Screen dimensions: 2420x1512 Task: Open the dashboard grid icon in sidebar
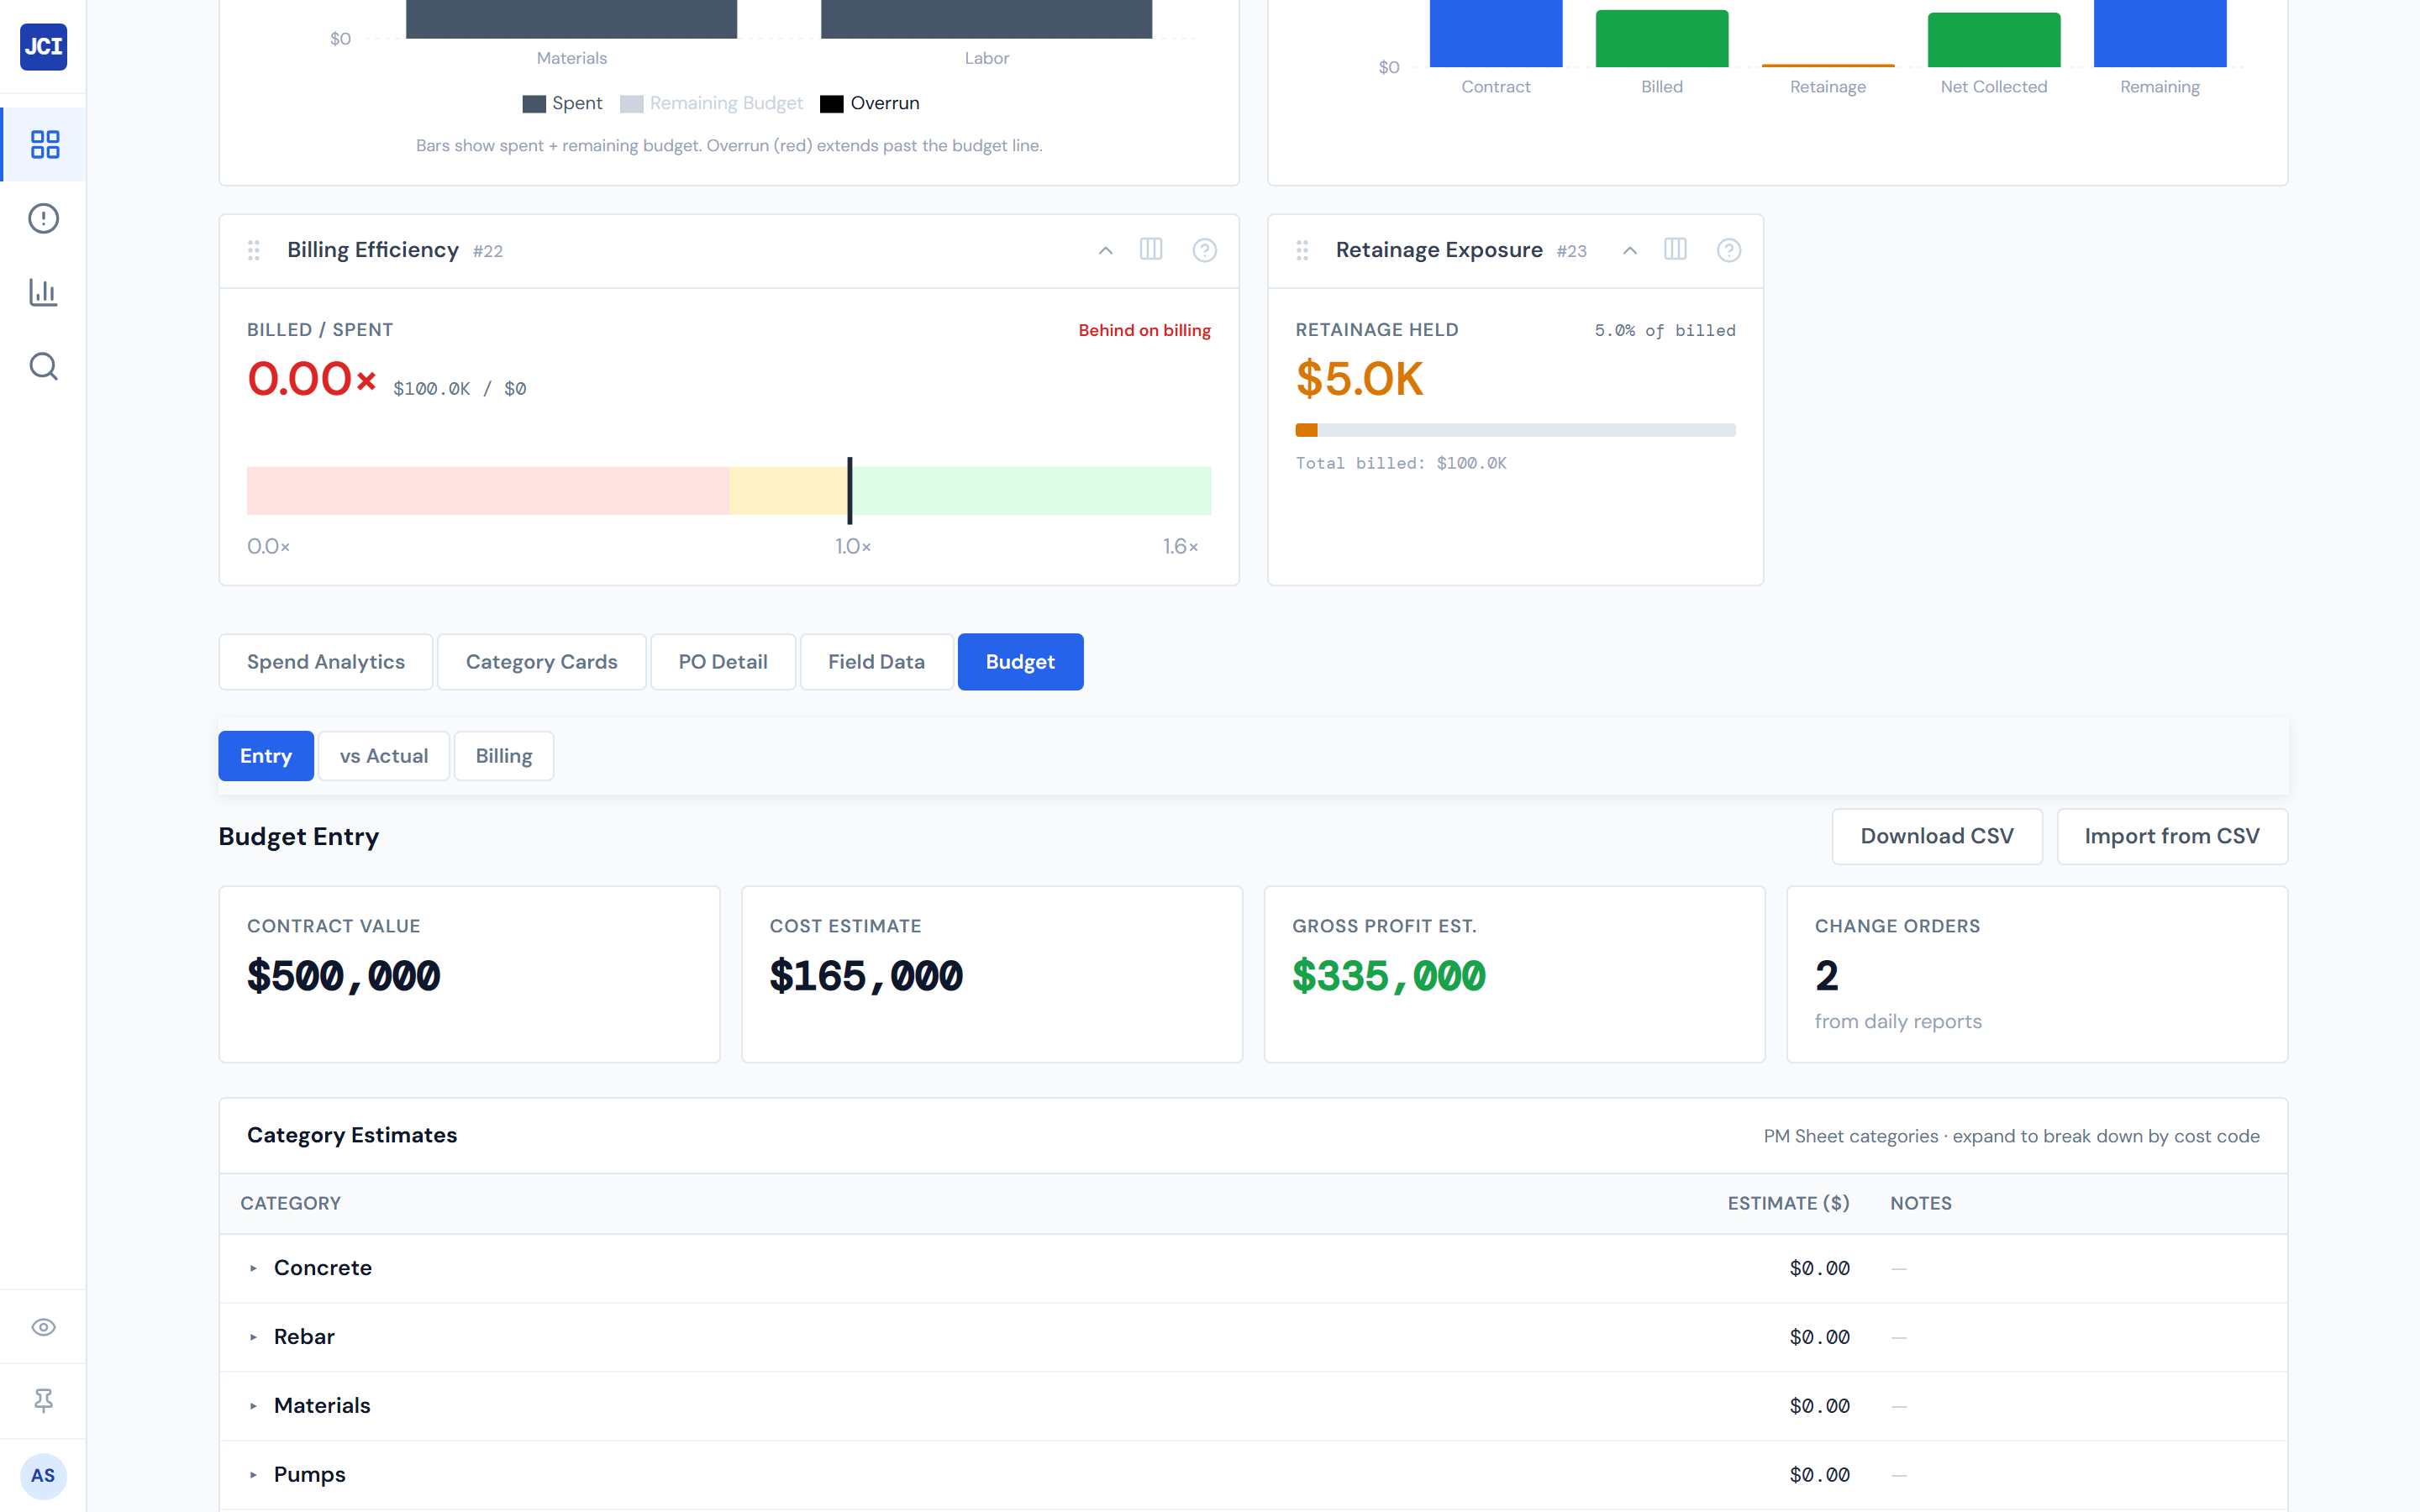pyautogui.click(x=44, y=144)
